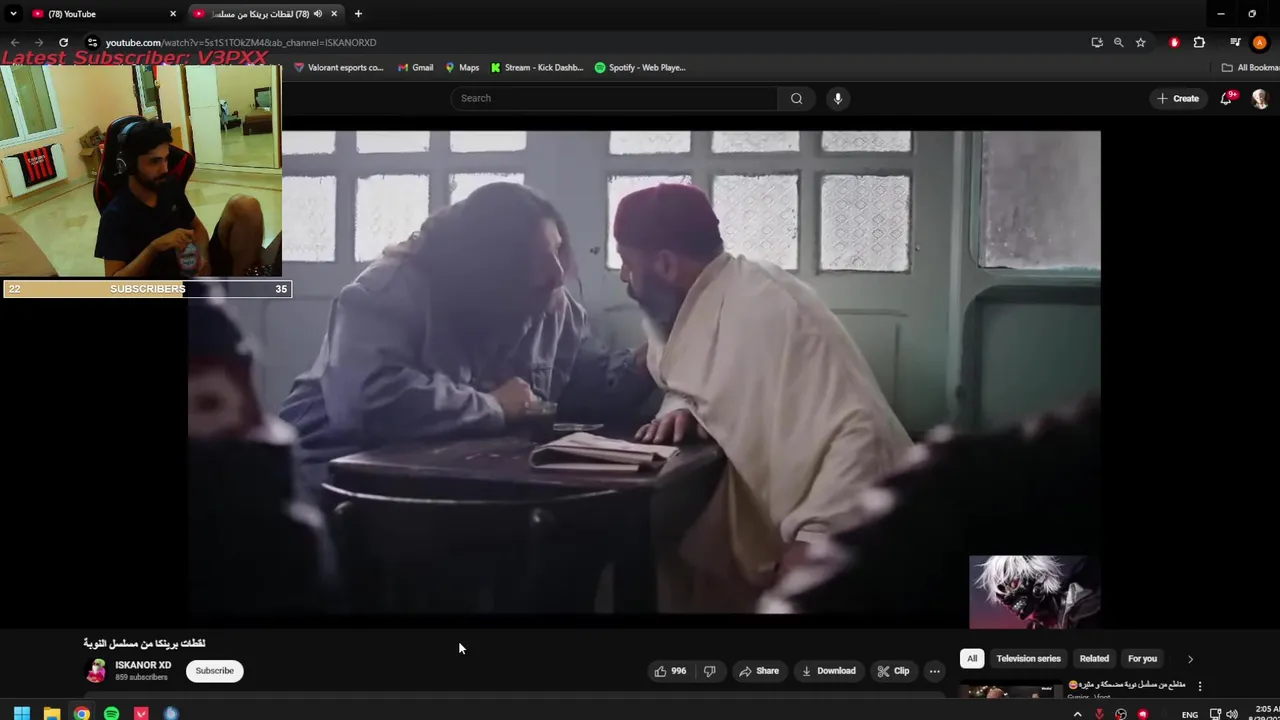
Task: Open options menu for first recommended video
Action: pos(1200,686)
